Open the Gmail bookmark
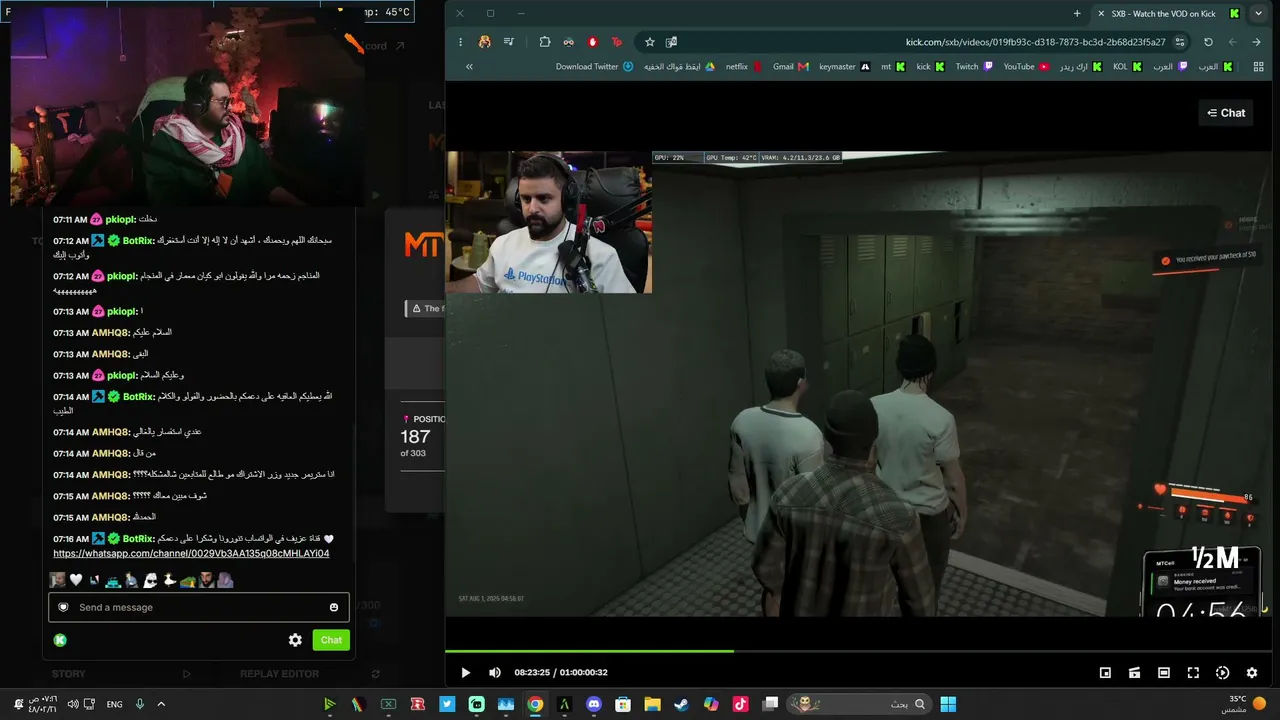 click(x=790, y=67)
